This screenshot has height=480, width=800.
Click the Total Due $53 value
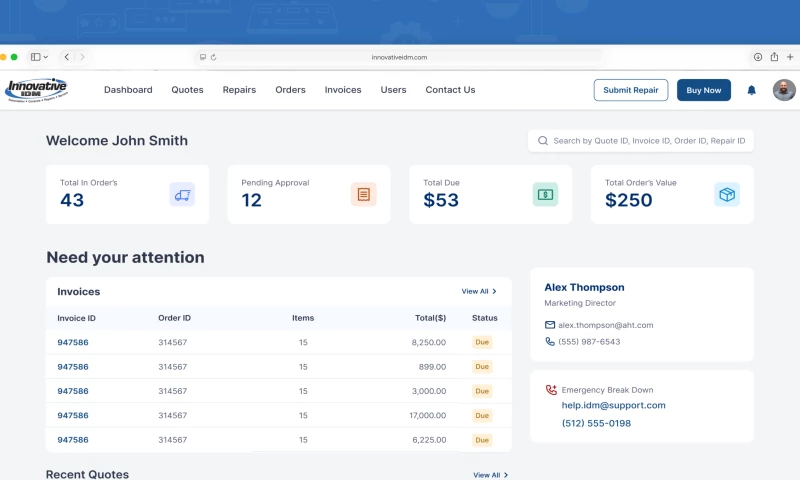coord(441,200)
